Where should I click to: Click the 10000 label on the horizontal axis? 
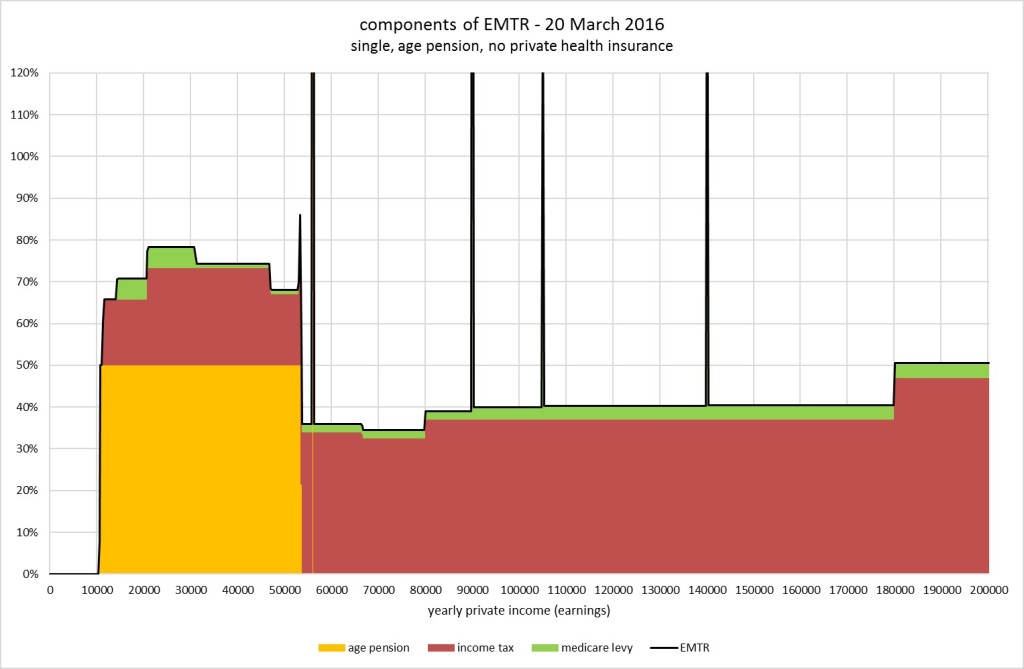point(97,589)
